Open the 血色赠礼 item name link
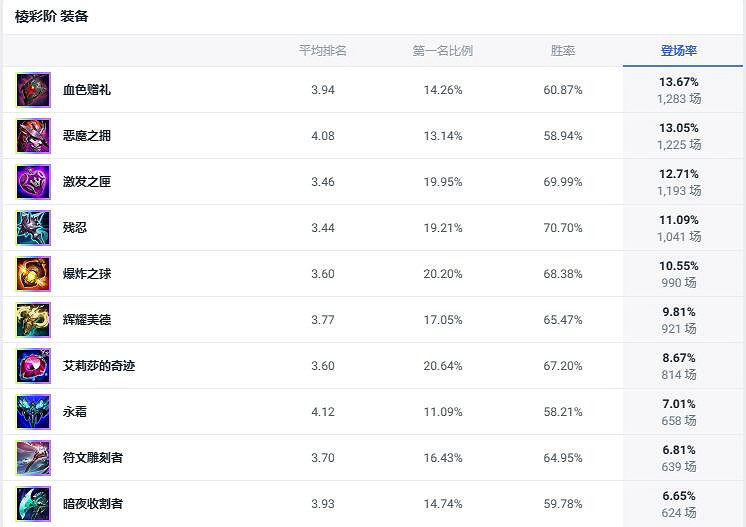 click(x=87, y=90)
